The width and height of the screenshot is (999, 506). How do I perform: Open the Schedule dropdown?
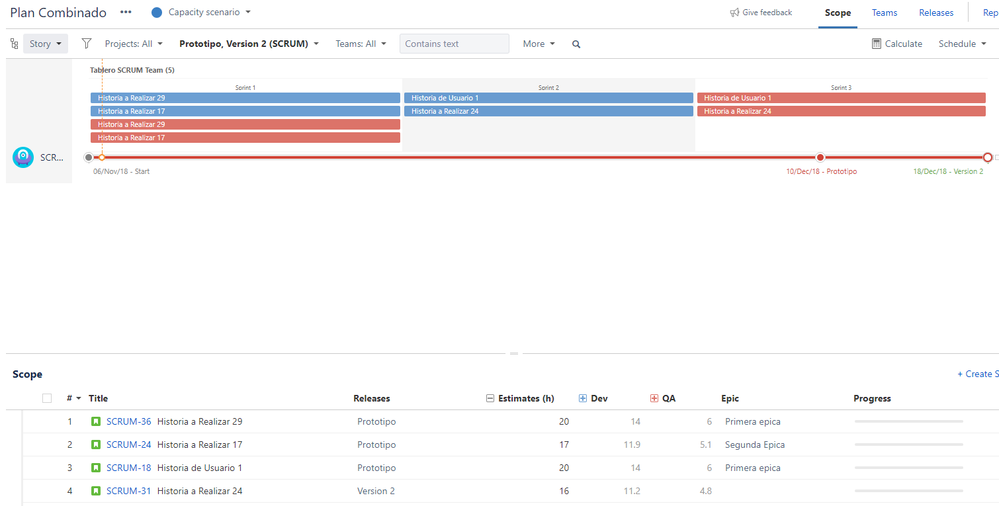pyautogui.click(x=962, y=43)
